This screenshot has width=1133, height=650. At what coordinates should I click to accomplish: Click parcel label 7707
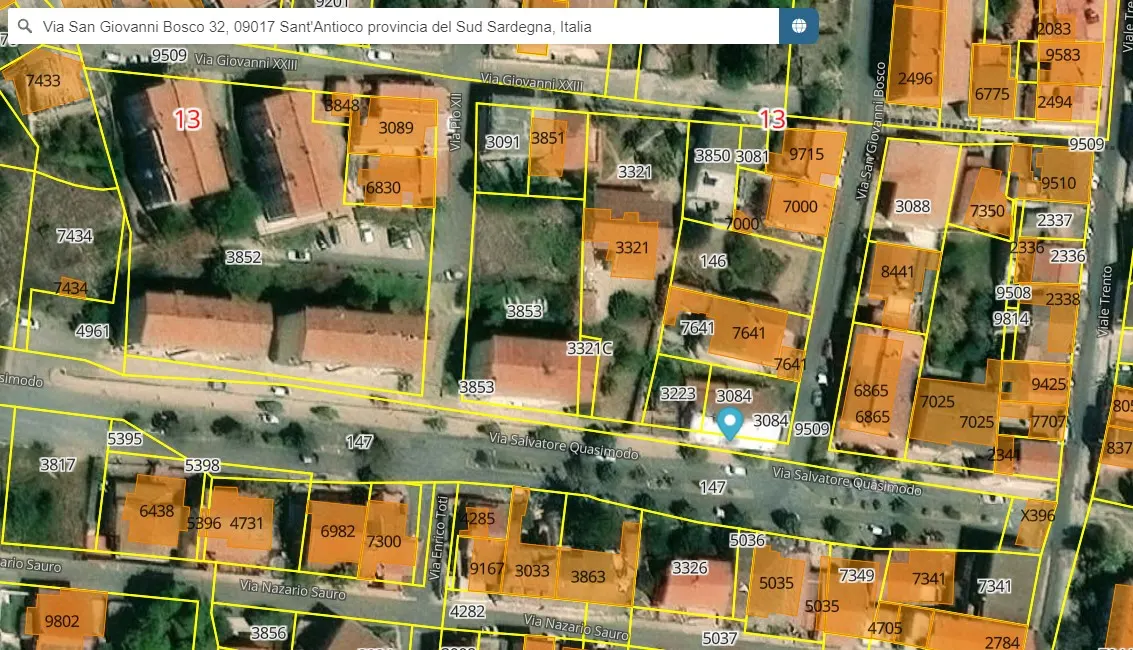1048,422
